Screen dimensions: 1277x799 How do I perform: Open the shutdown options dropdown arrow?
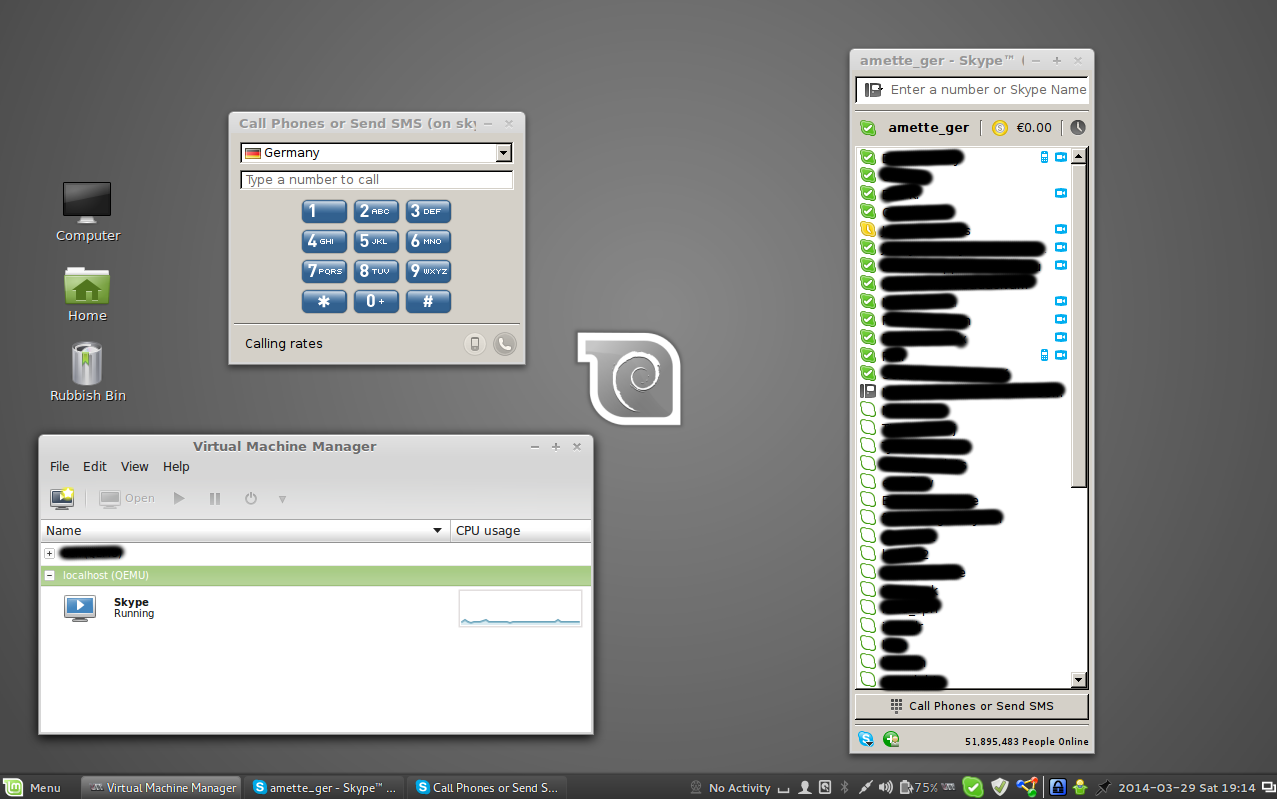point(282,498)
